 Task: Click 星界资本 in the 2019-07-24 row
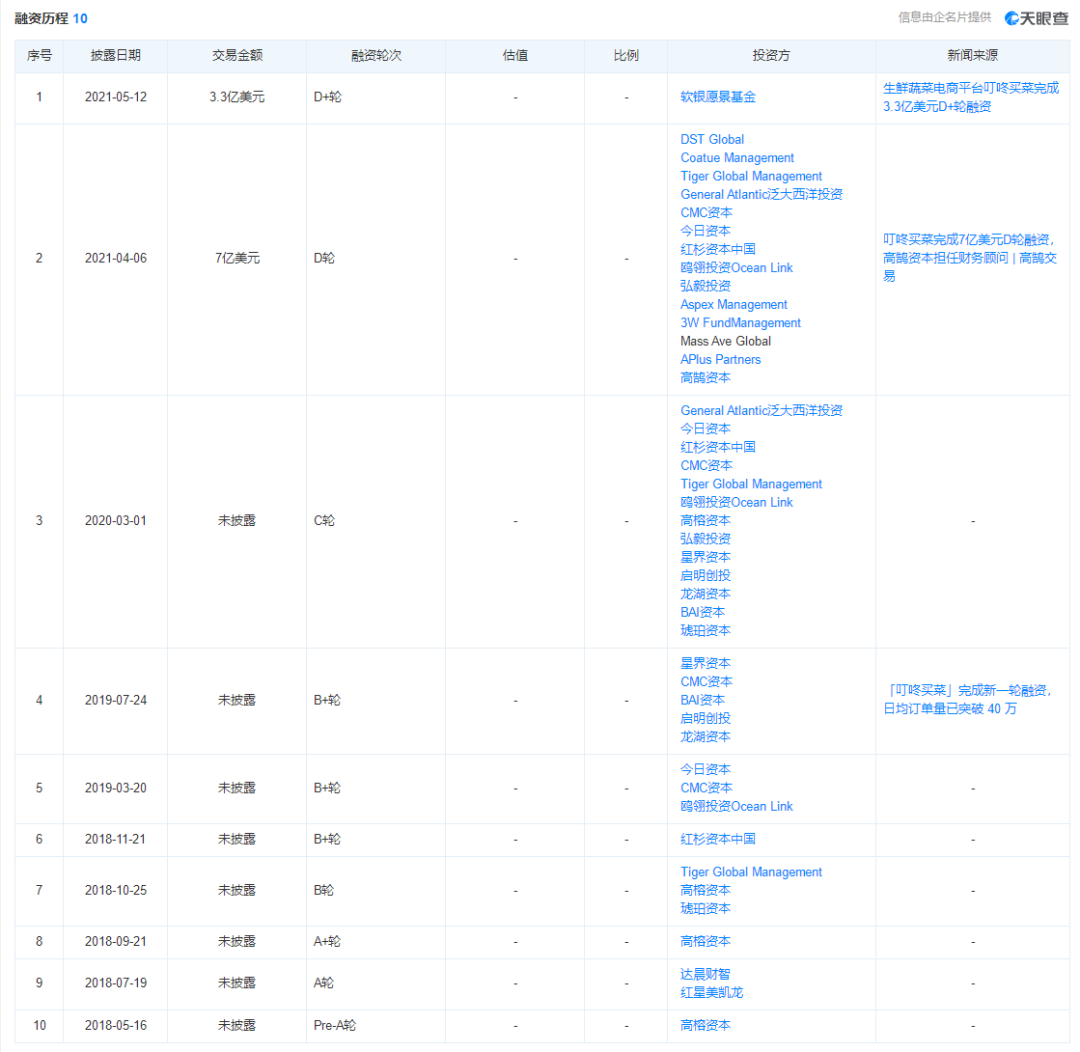pos(705,663)
